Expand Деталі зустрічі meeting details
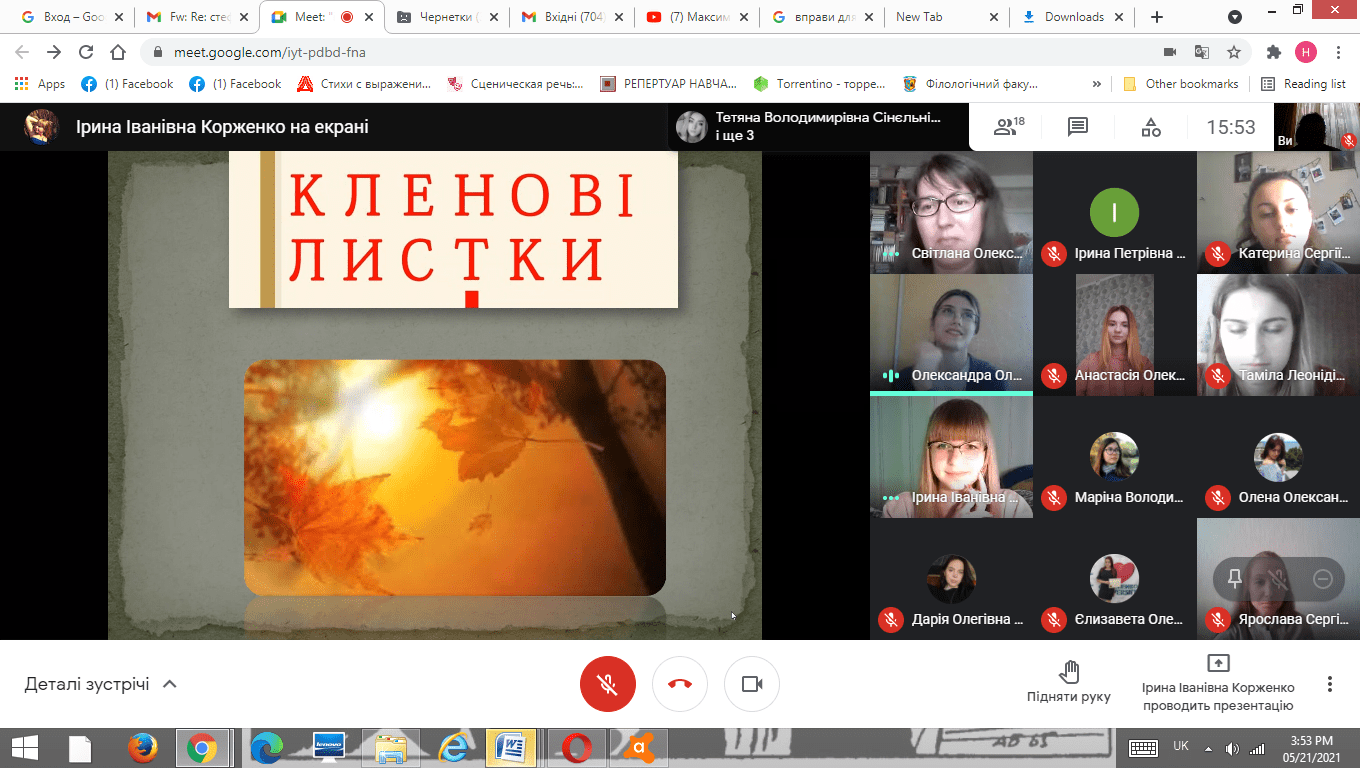 click(x=100, y=684)
